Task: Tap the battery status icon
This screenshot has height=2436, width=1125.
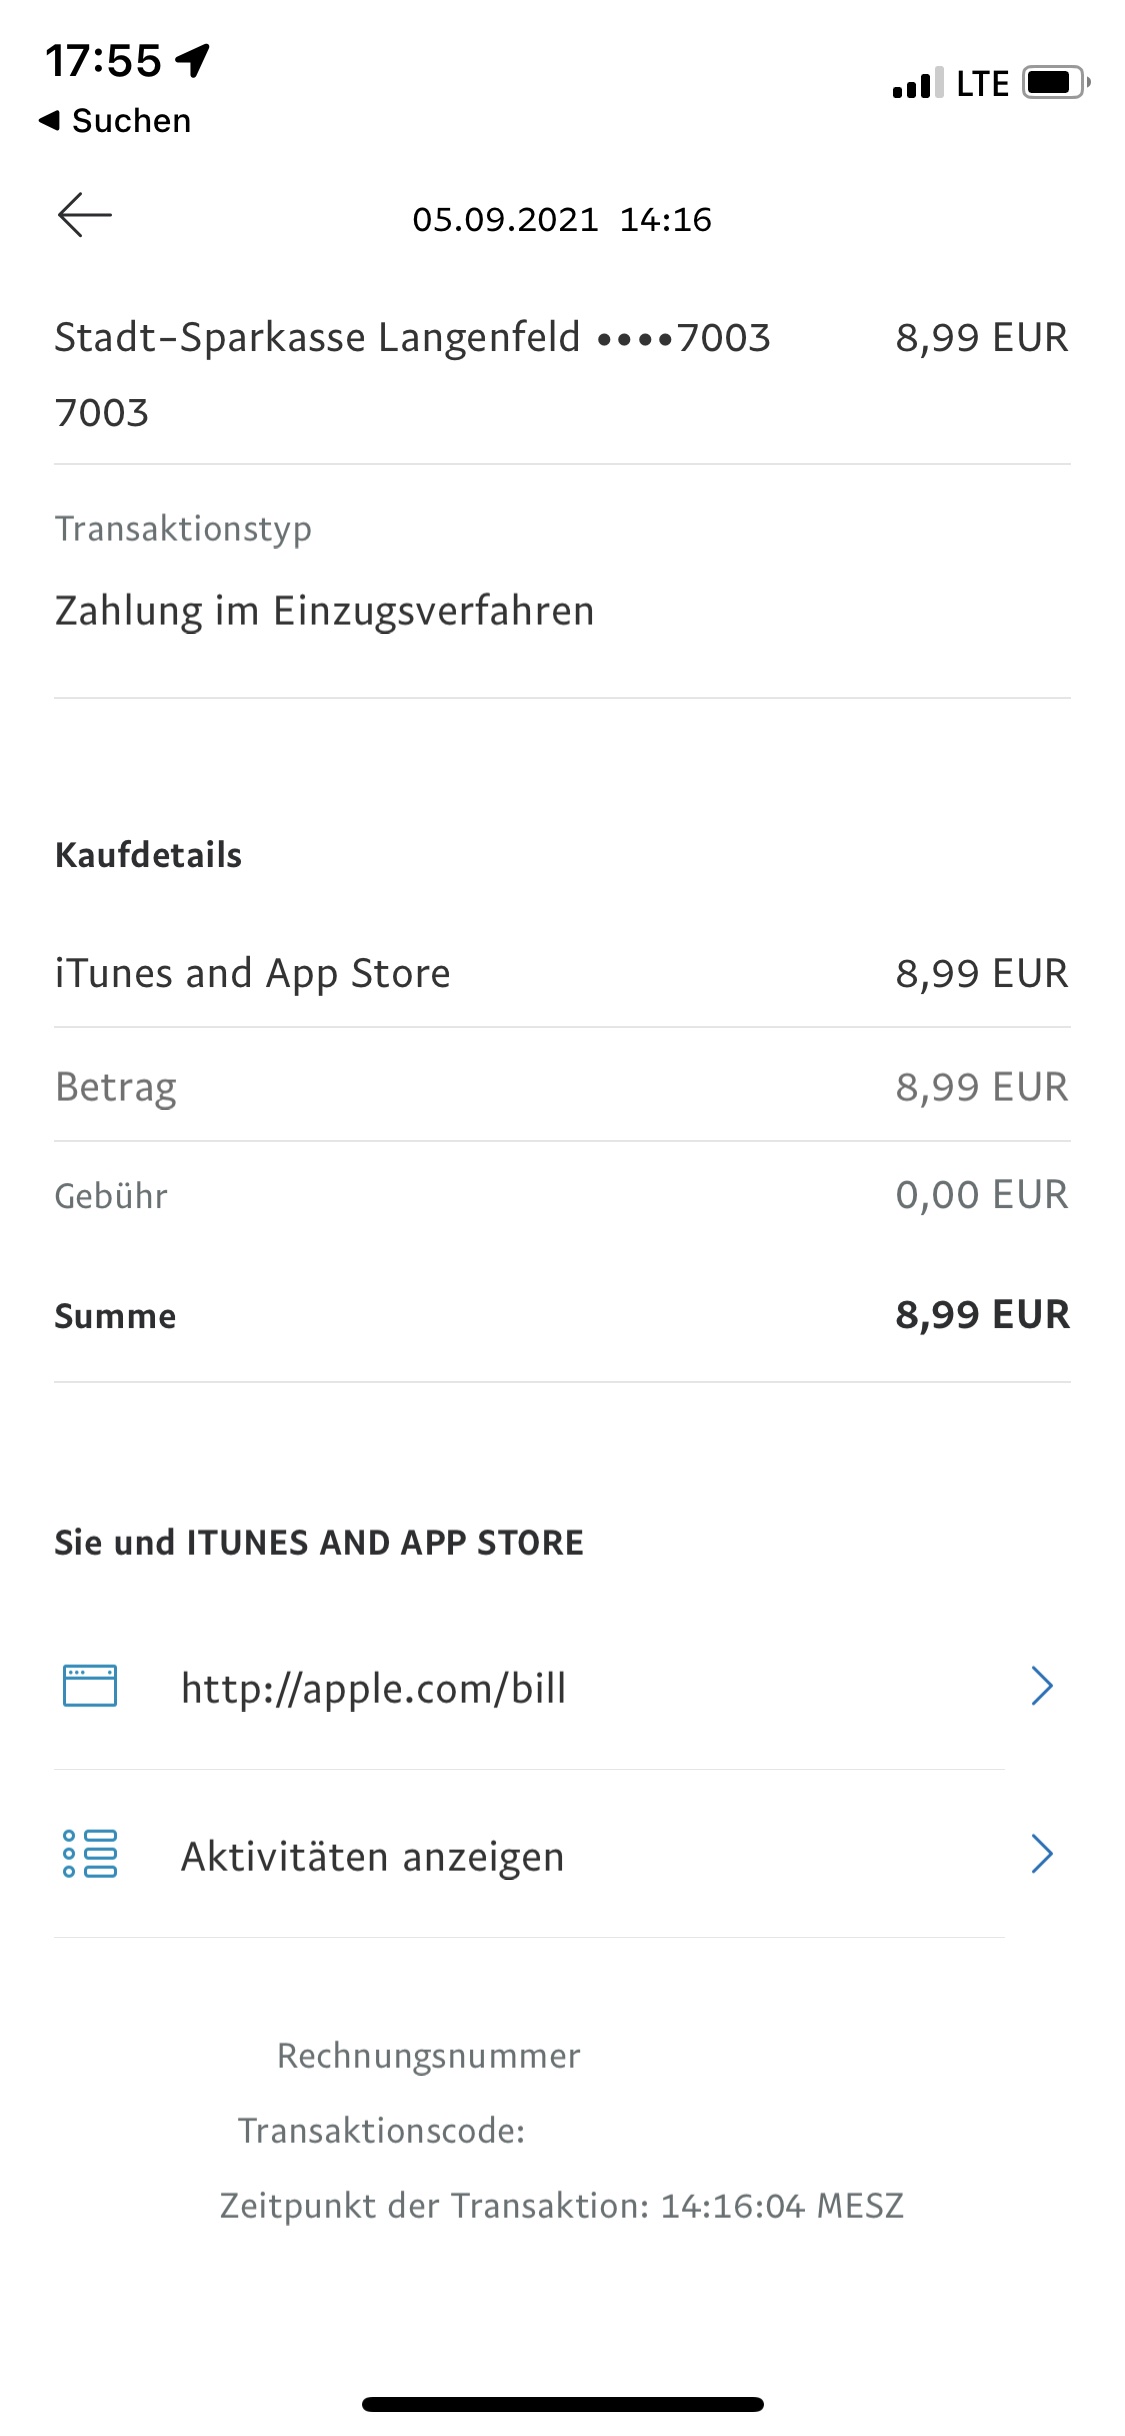Action: point(1055,83)
